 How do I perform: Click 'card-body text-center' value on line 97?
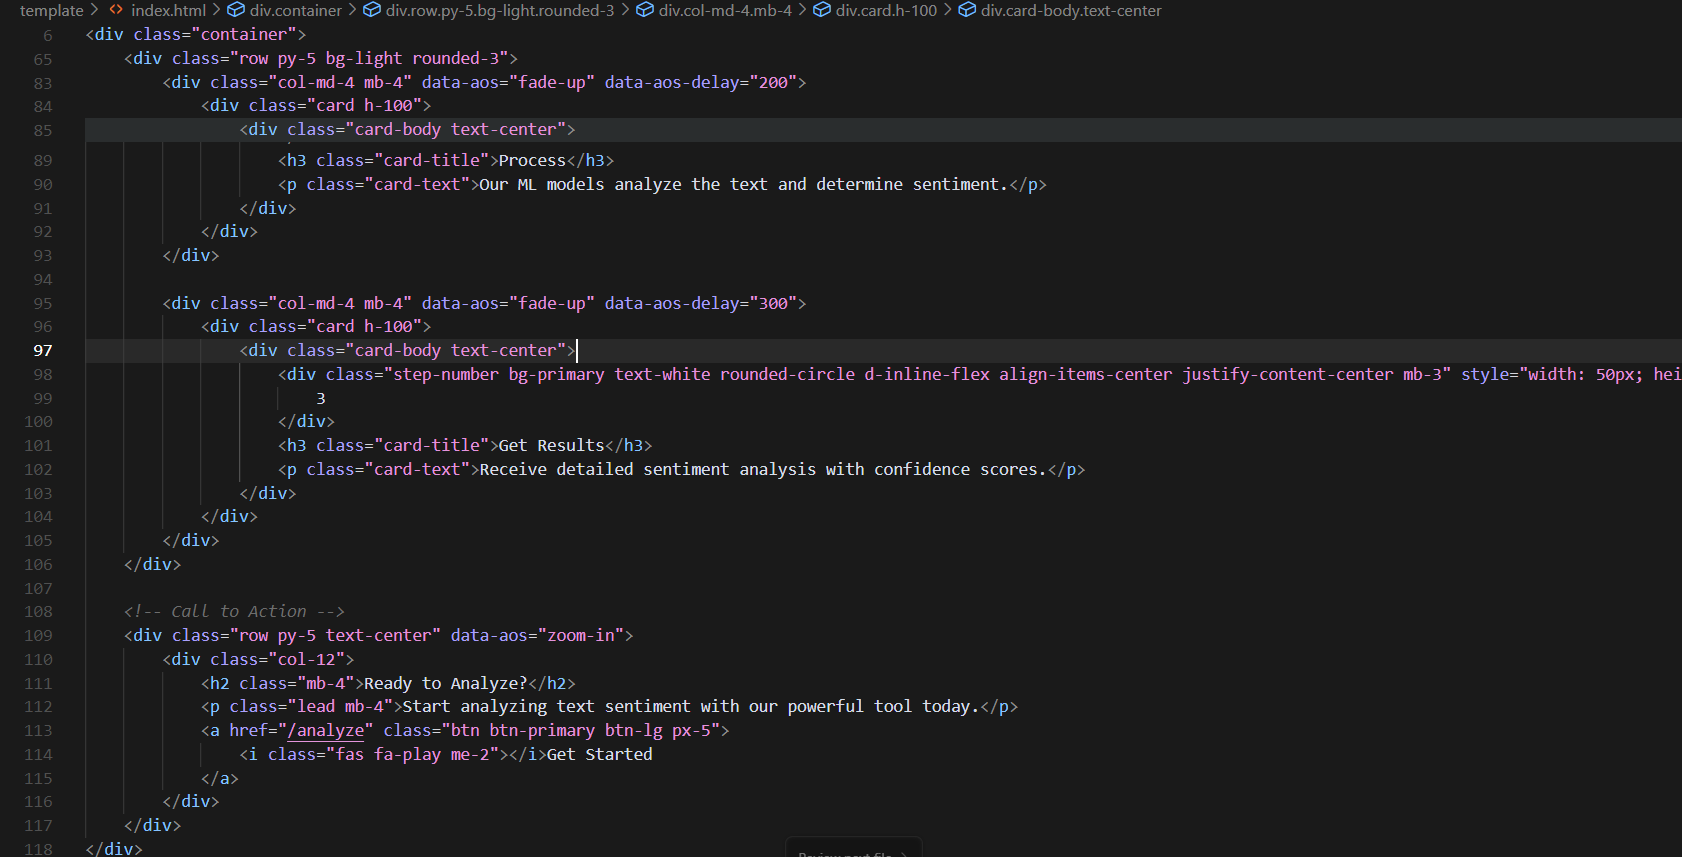pos(455,350)
